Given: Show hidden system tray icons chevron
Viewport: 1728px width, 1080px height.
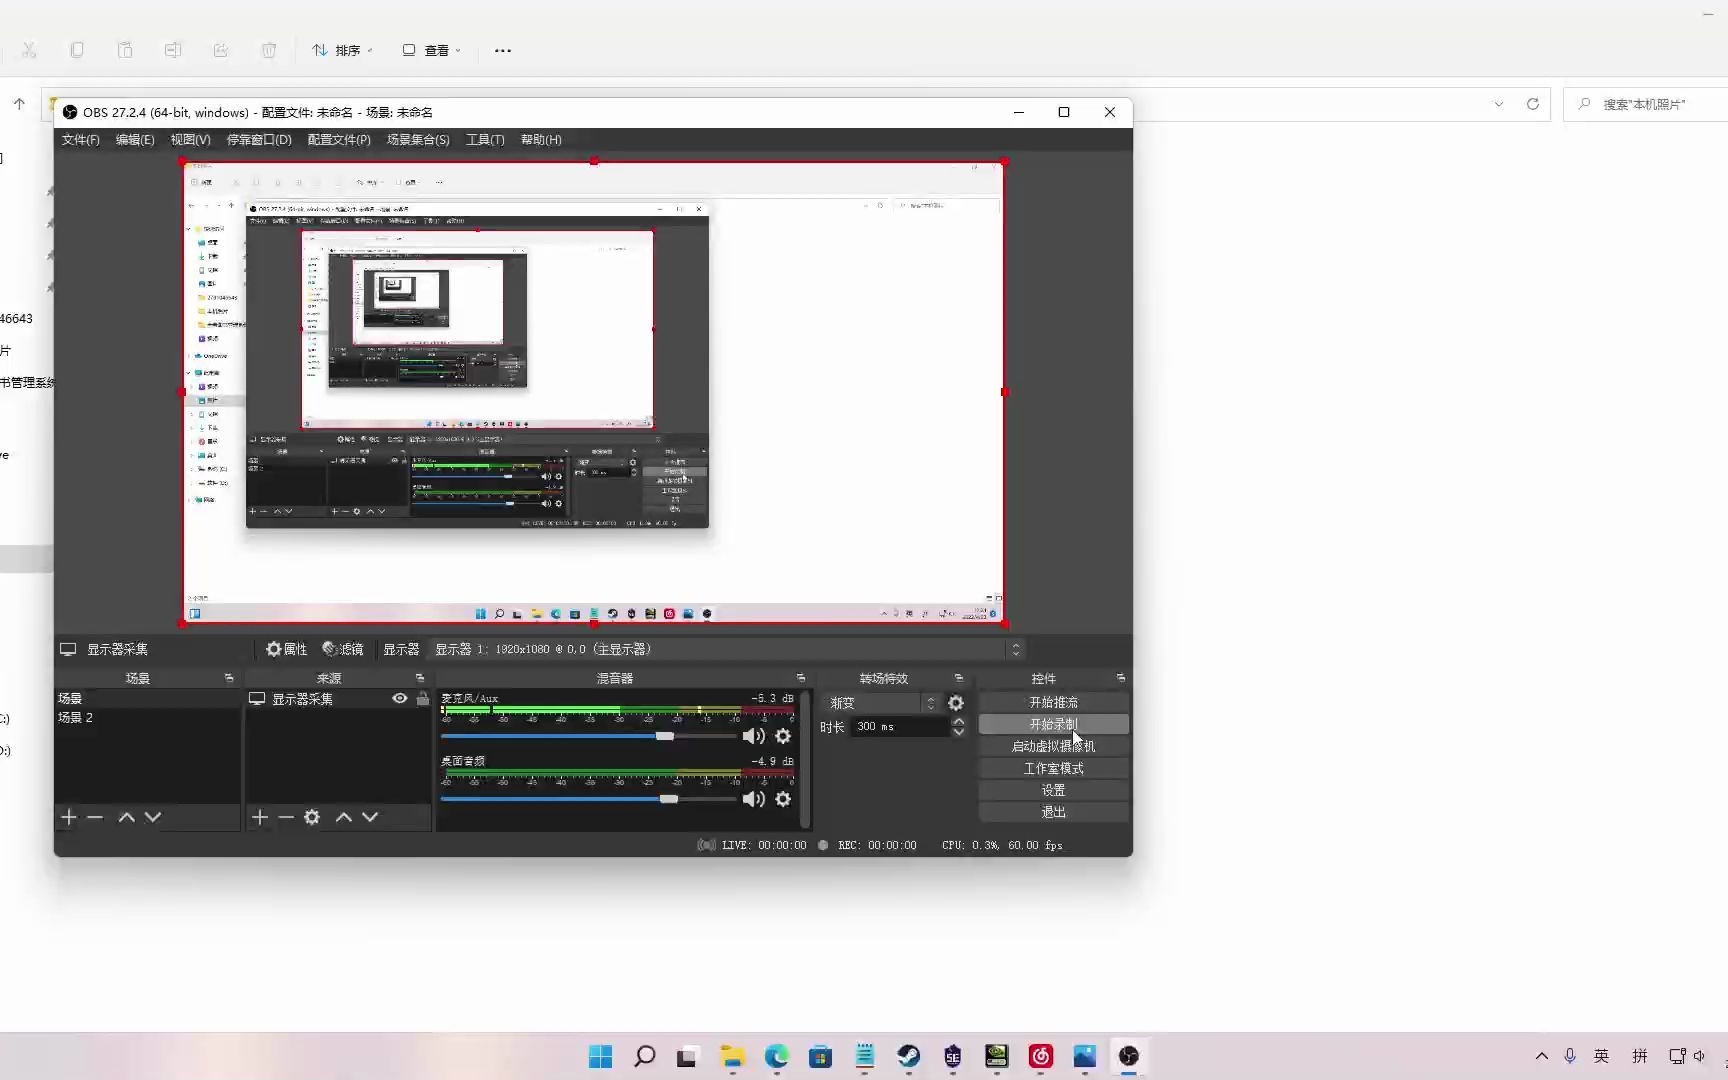Looking at the screenshot, I should [1542, 1056].
